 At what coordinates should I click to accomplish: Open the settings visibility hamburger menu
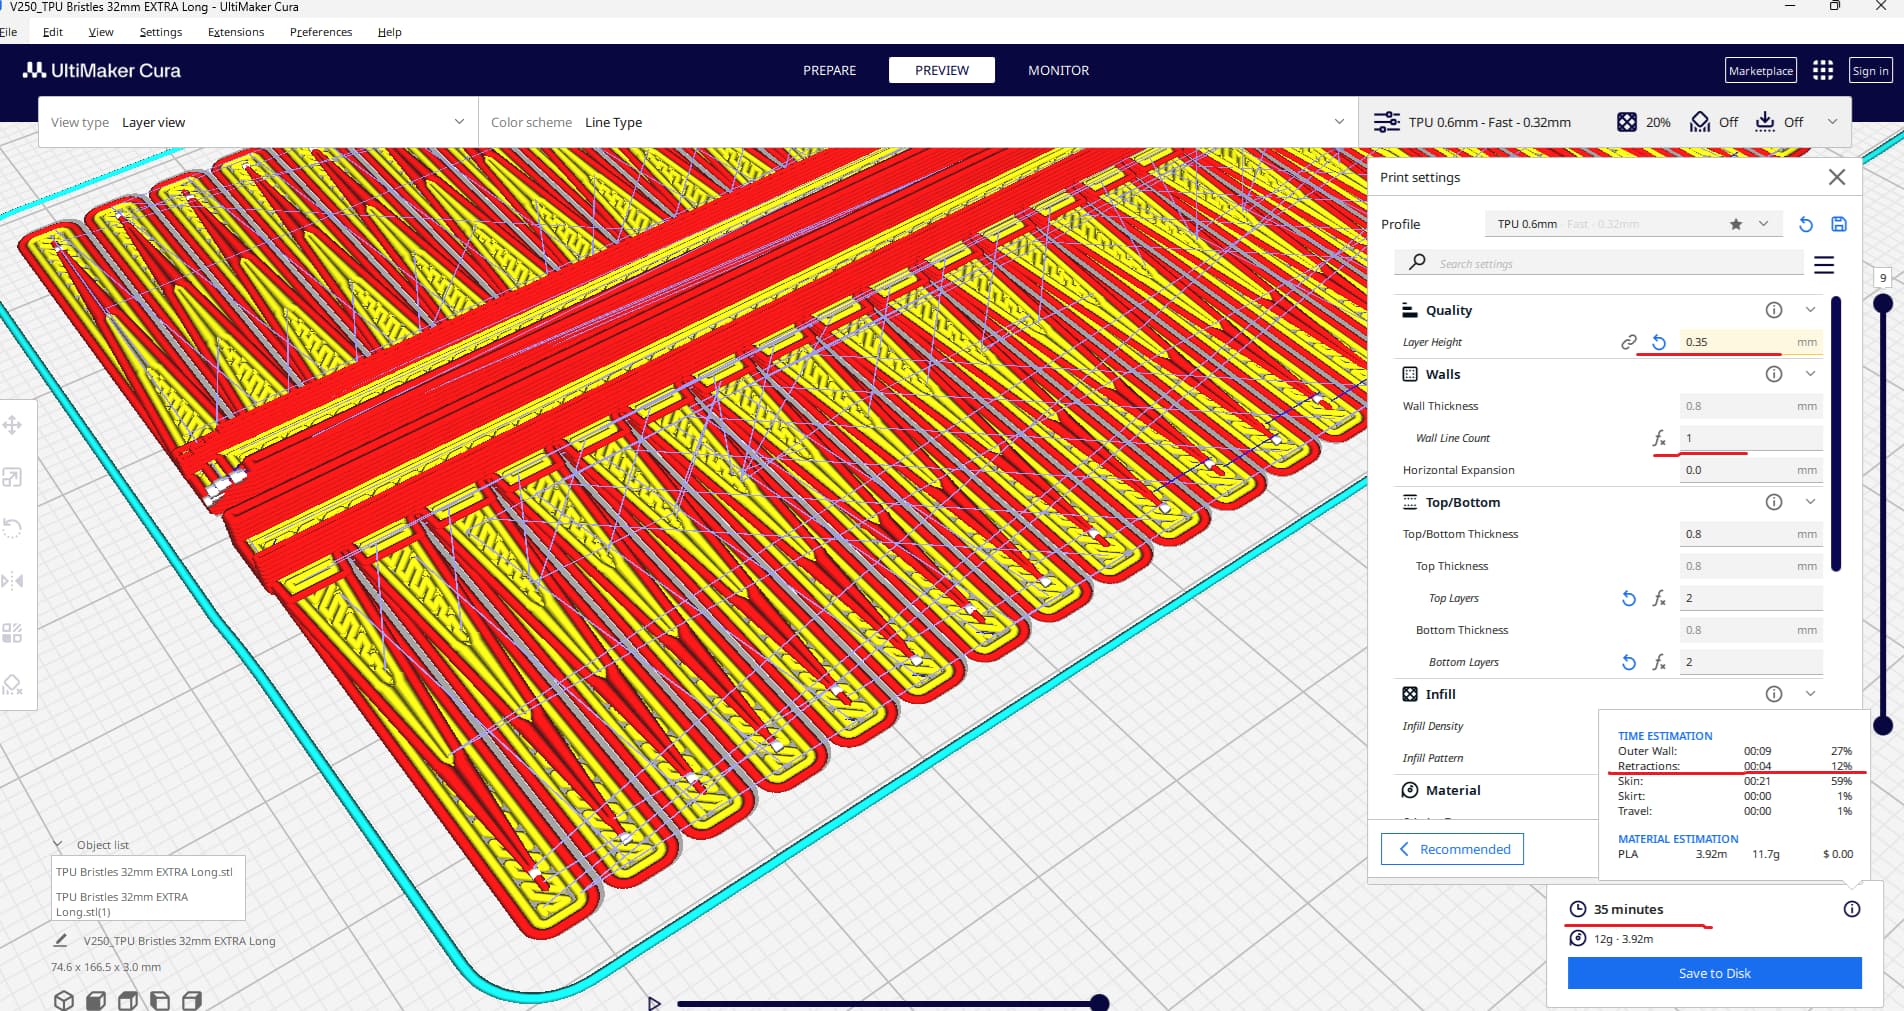tap(1824, 265)
